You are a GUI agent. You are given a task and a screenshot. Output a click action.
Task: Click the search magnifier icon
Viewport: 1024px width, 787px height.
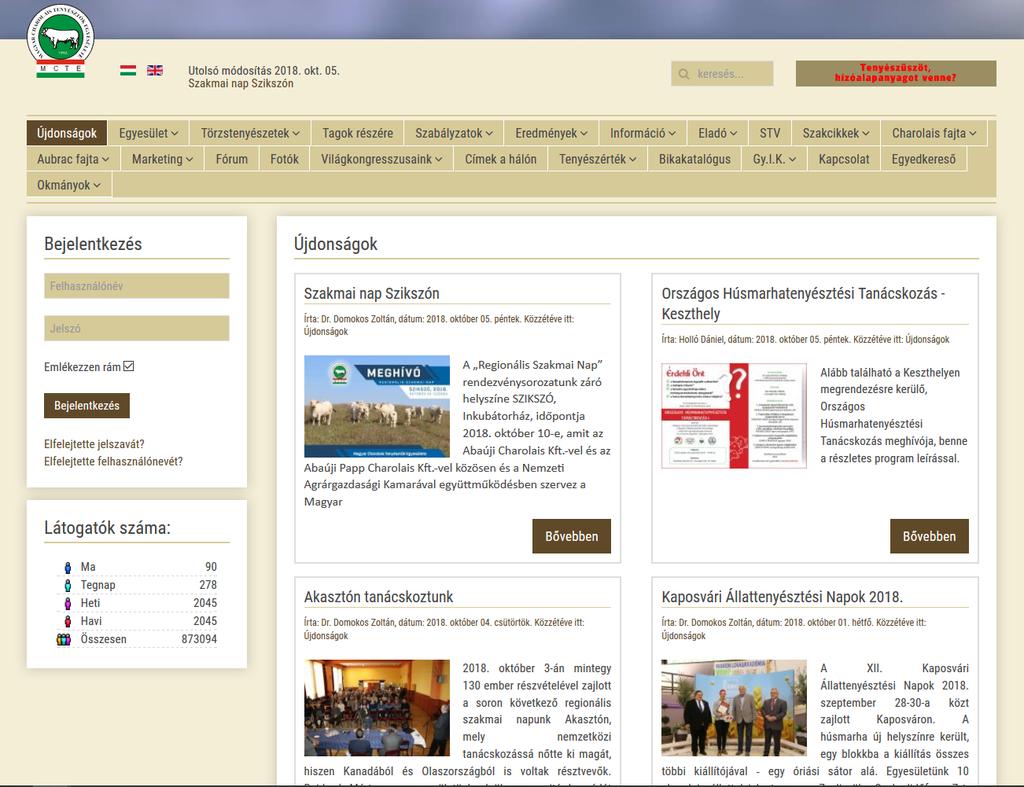(x=684, y=74)
